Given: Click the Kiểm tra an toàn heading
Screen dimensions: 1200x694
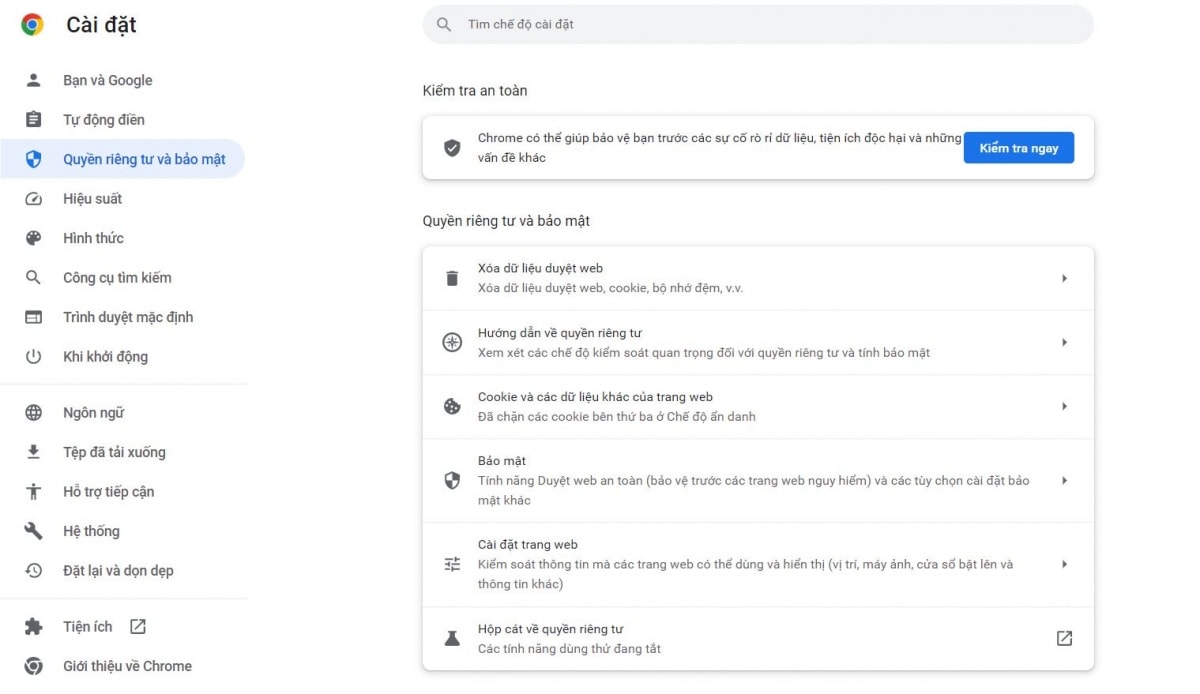Looking at the screenshot, I should (475, 91).
